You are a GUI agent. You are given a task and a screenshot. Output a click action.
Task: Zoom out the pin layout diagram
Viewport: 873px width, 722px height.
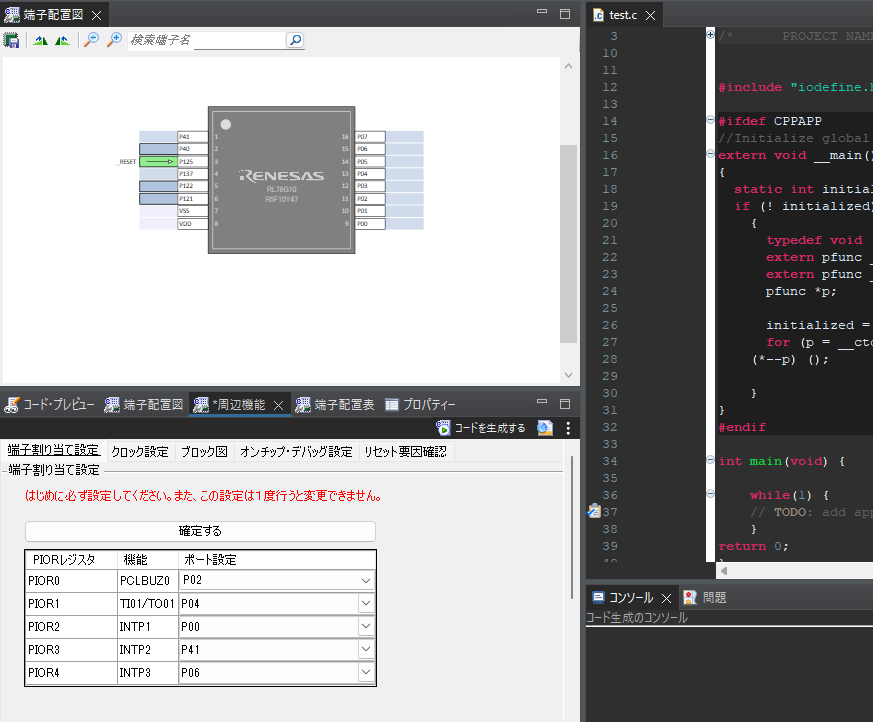point(91,40)
